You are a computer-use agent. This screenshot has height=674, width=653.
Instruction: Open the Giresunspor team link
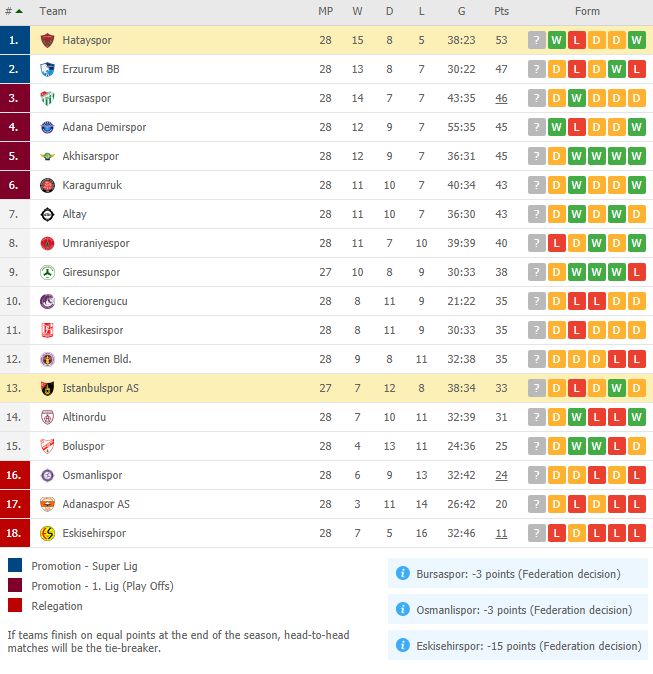tap(91, 273)
